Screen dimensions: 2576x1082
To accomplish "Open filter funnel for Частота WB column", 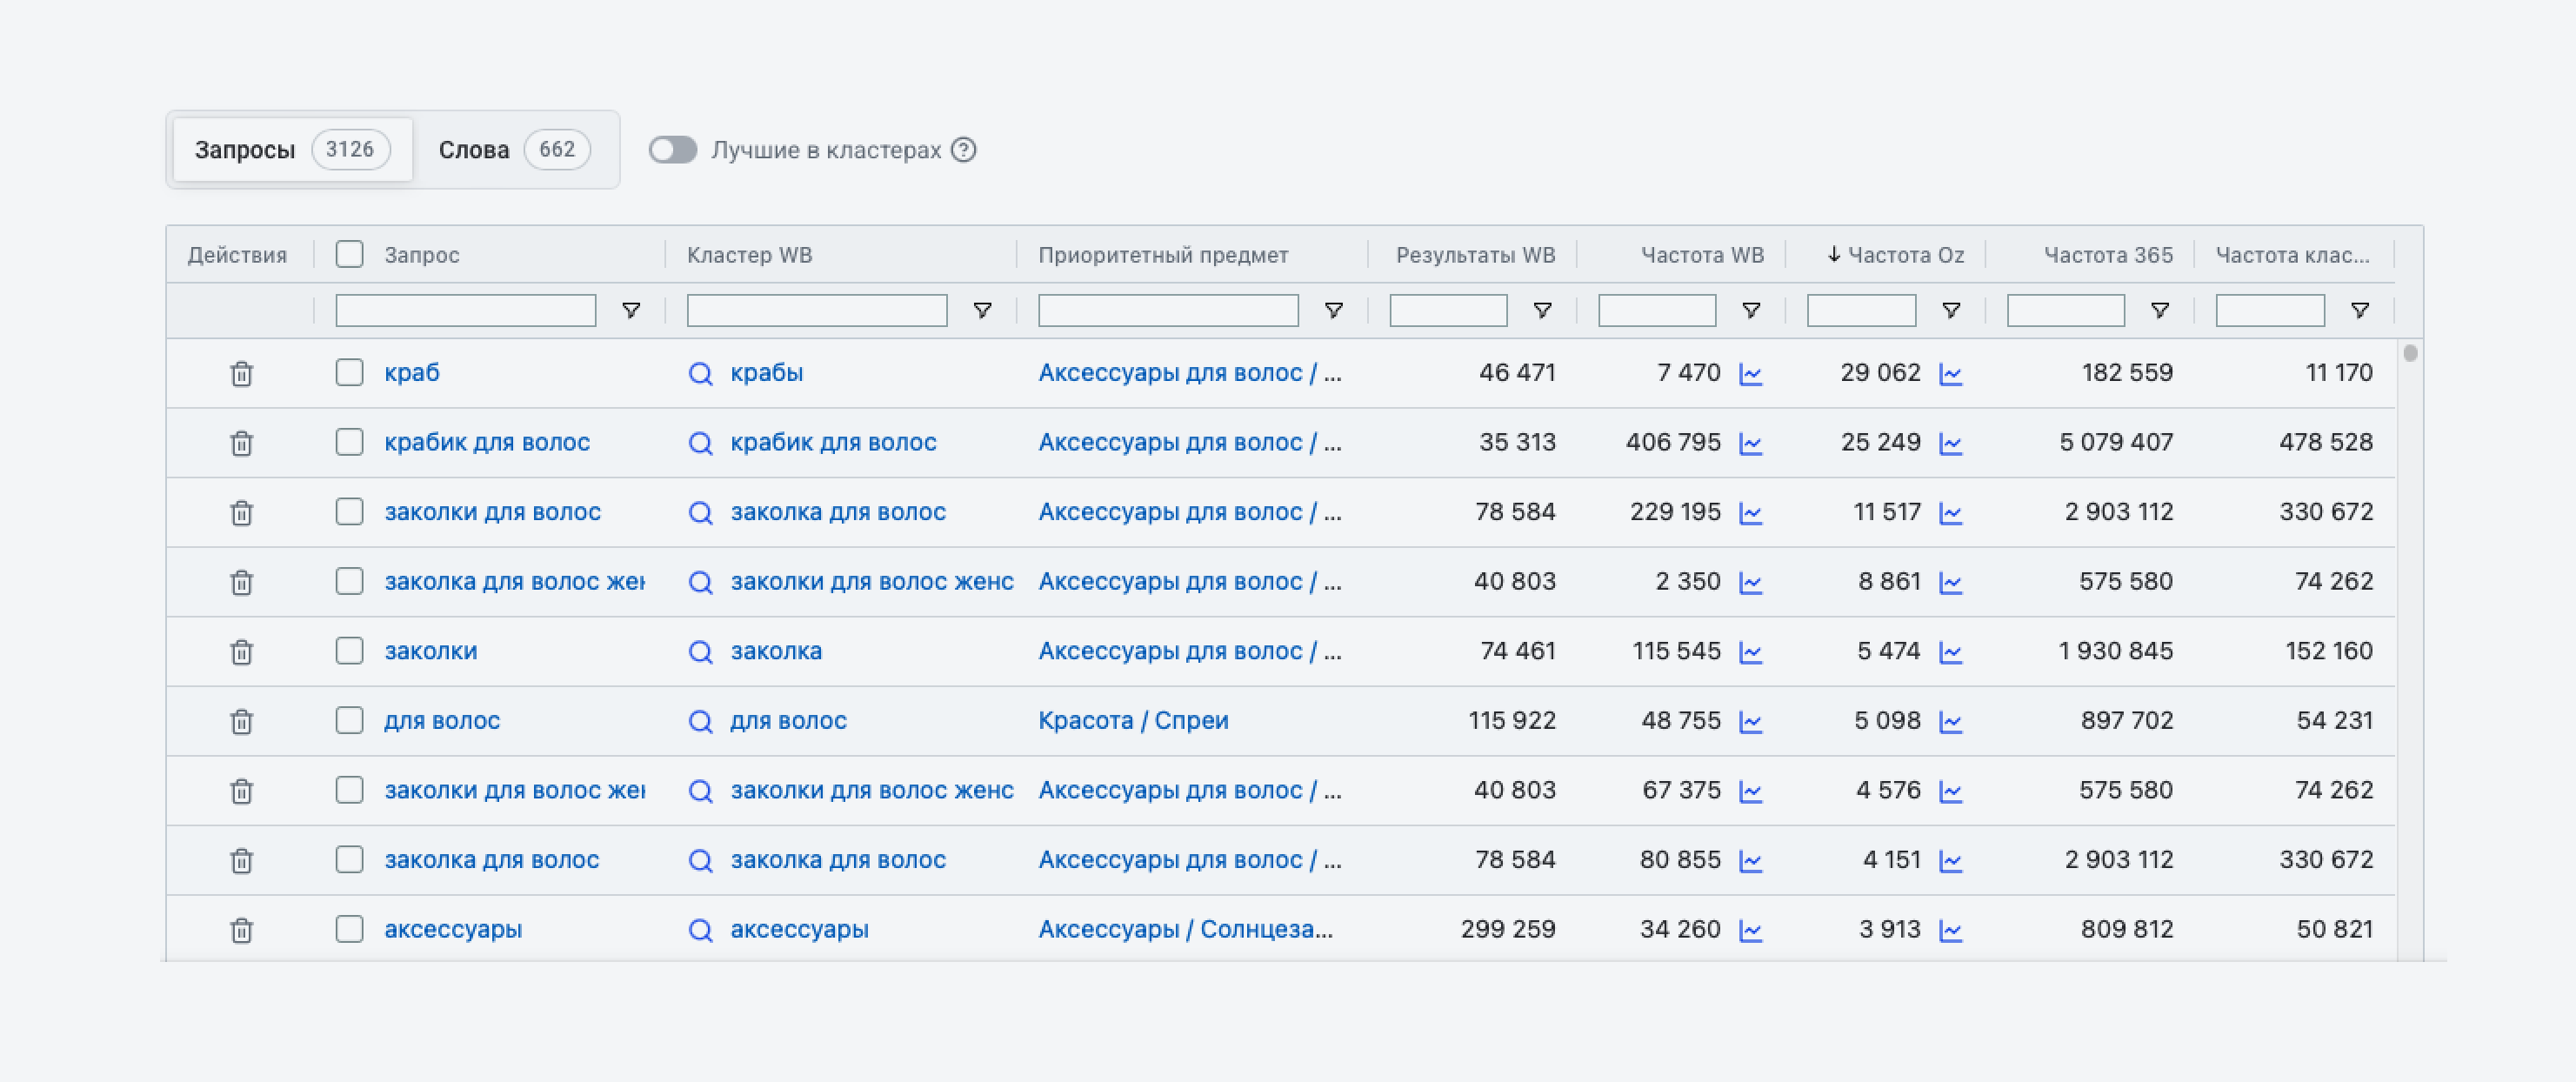I will click(1751, 311).
